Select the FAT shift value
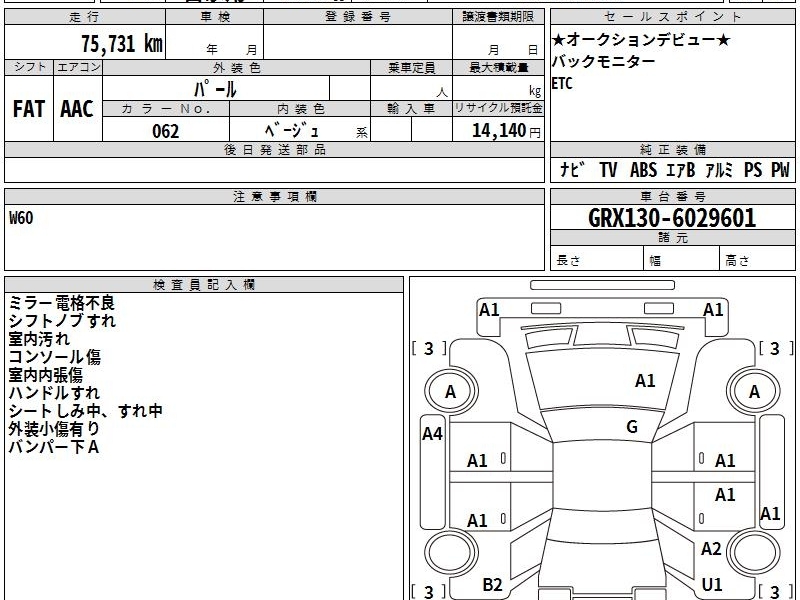Image resolution: width=800 pixels, height=600 pixels. pyautogui.click(x=29, y=109)
